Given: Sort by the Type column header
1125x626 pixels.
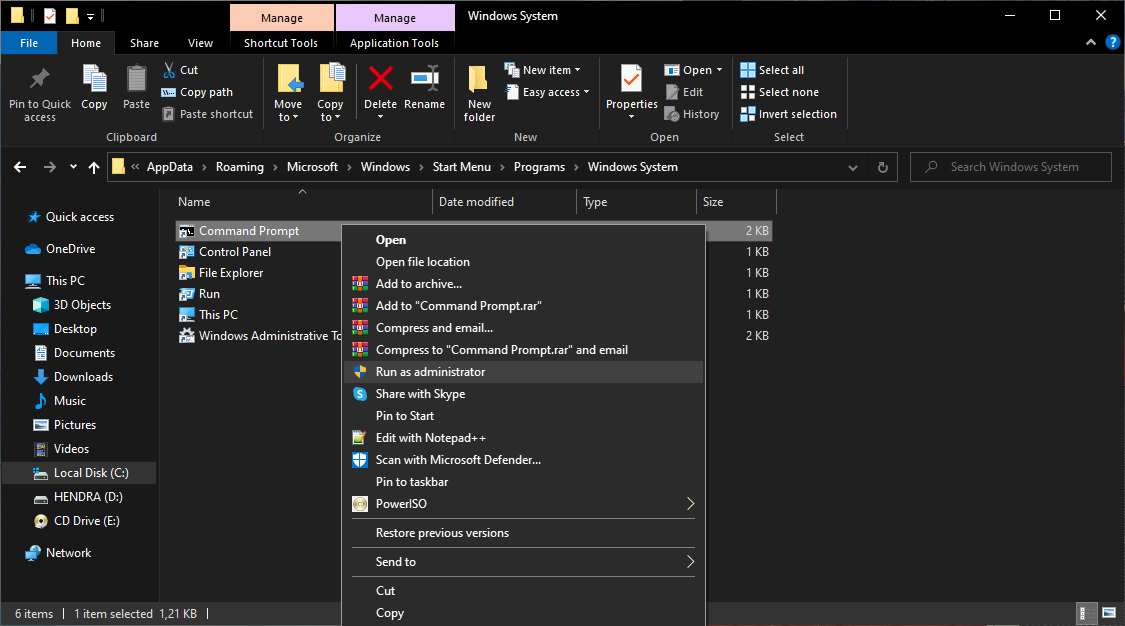Looking at the screenshot, I should click(x=595, y=202).
